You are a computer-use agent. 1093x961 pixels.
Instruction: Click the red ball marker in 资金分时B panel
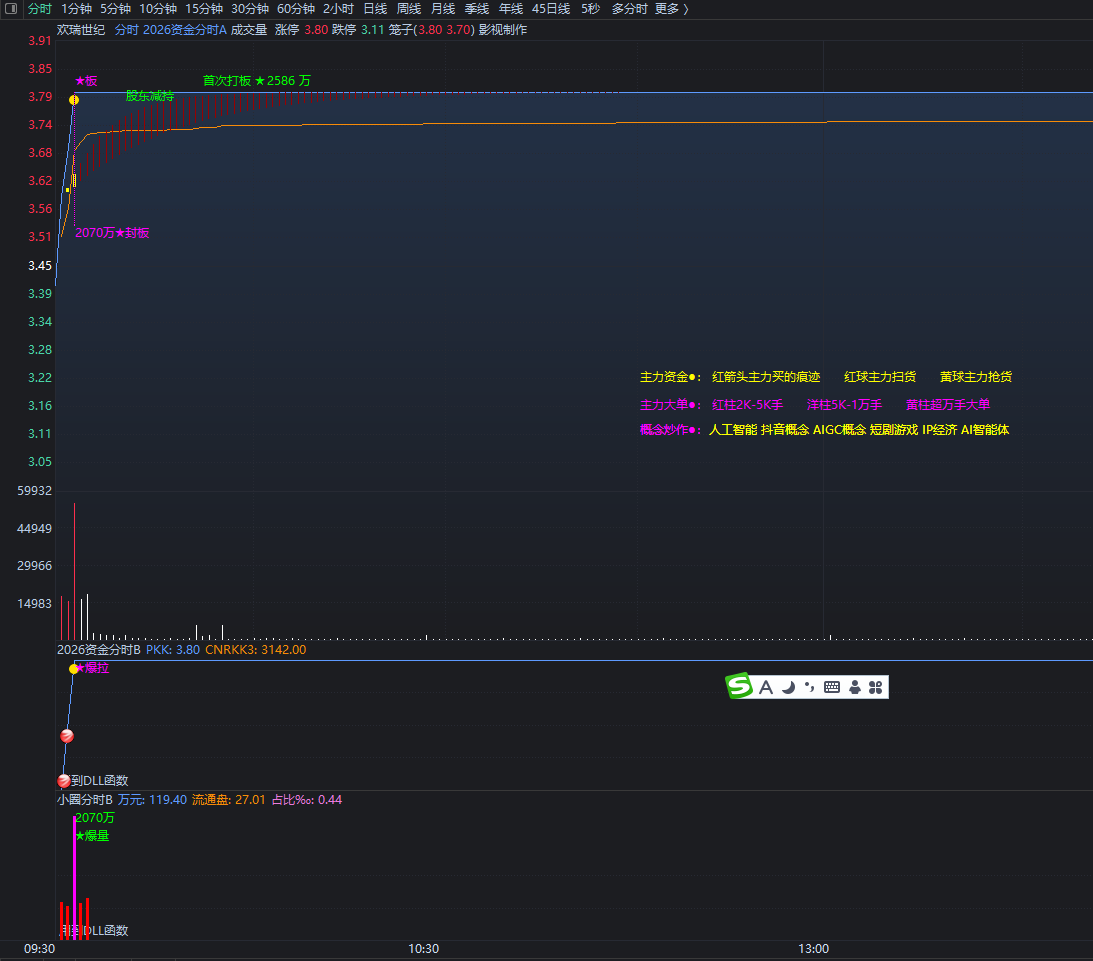pyautogui.click(x=67, y=736)
